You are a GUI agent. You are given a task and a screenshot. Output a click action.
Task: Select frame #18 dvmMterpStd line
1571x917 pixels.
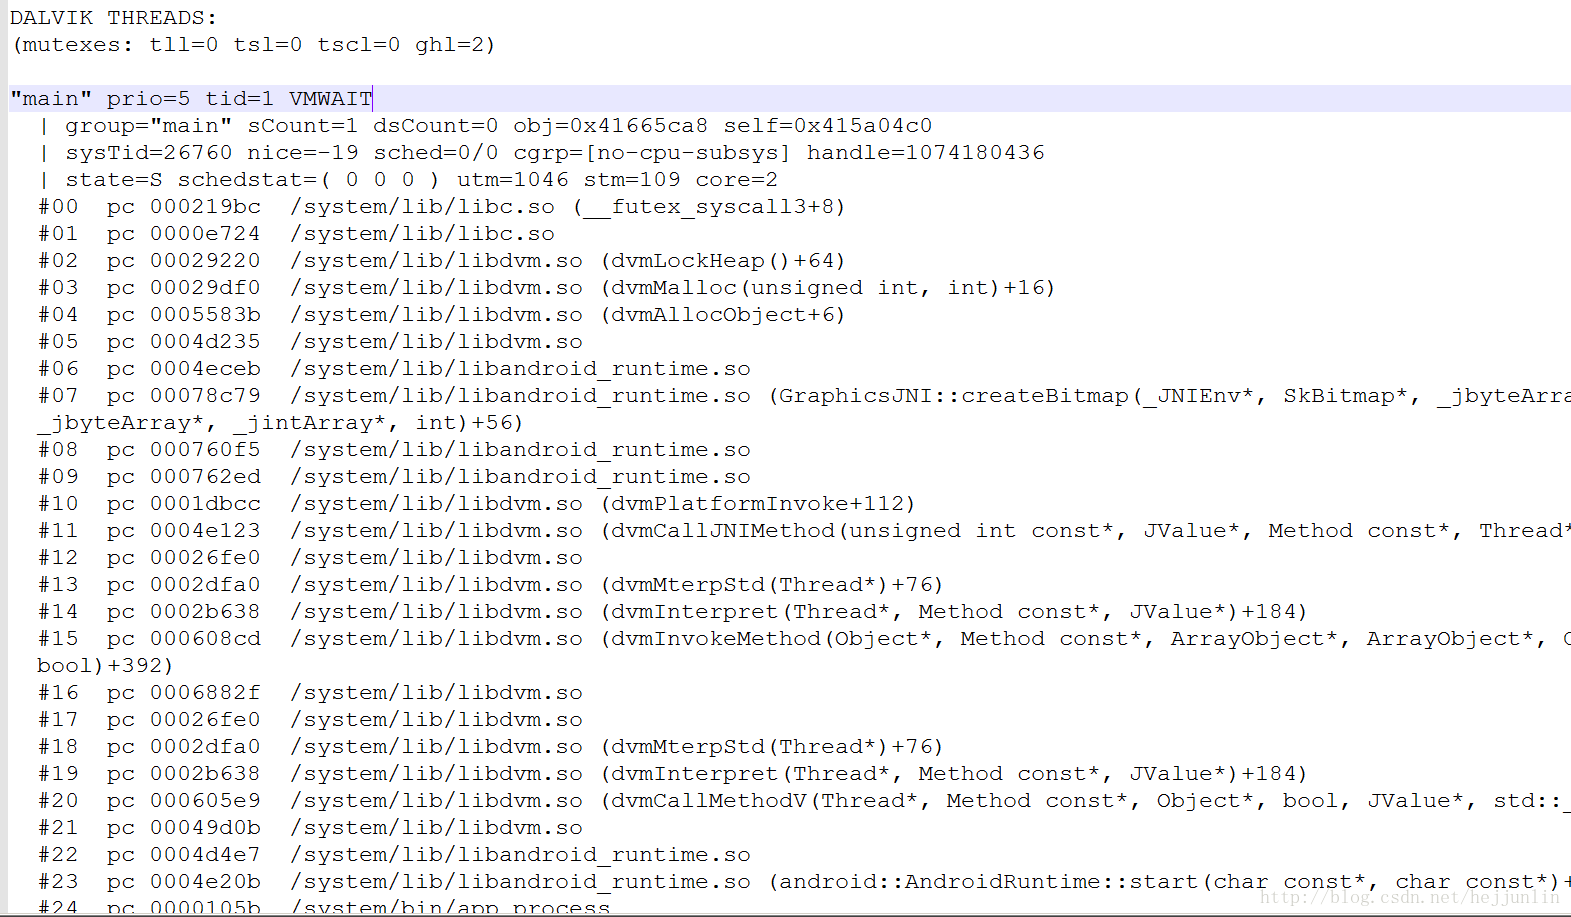491,747
